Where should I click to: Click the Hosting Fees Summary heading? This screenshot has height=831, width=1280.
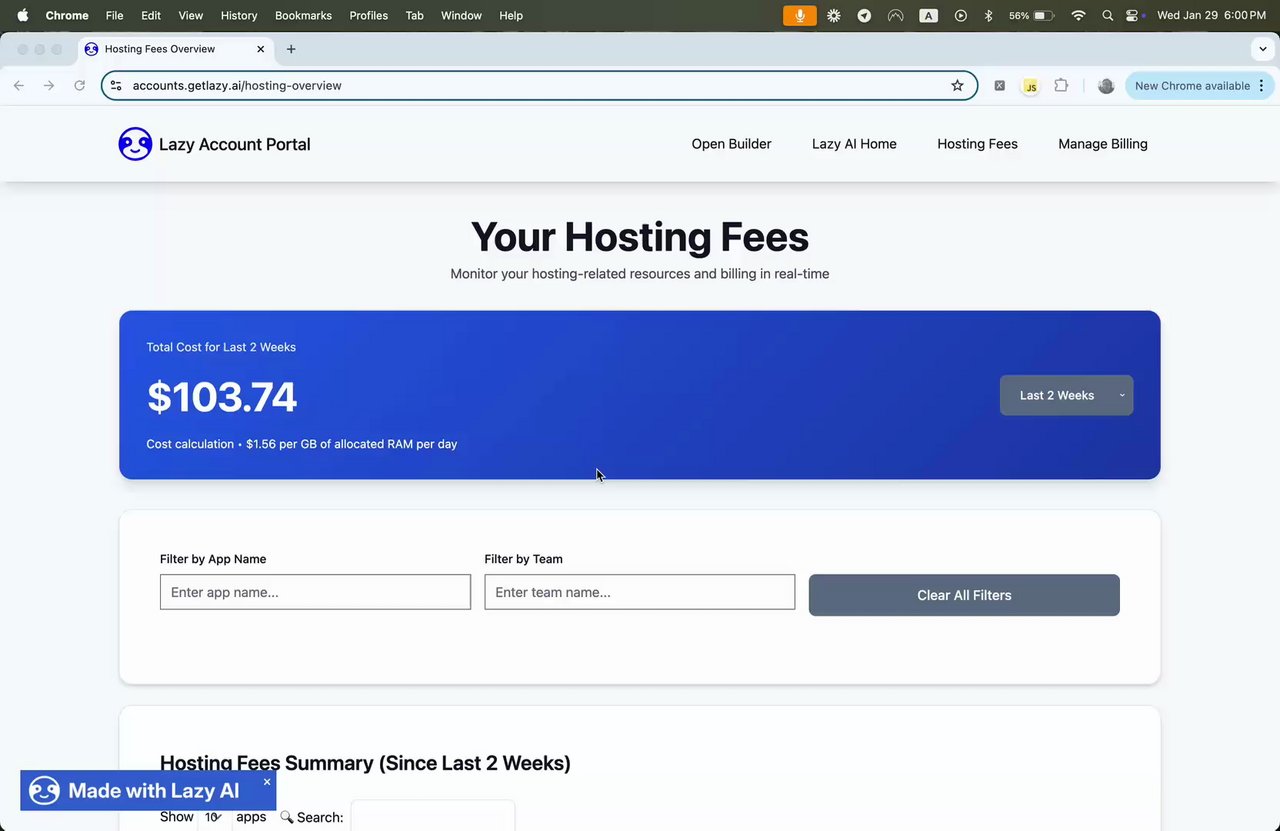365,763
